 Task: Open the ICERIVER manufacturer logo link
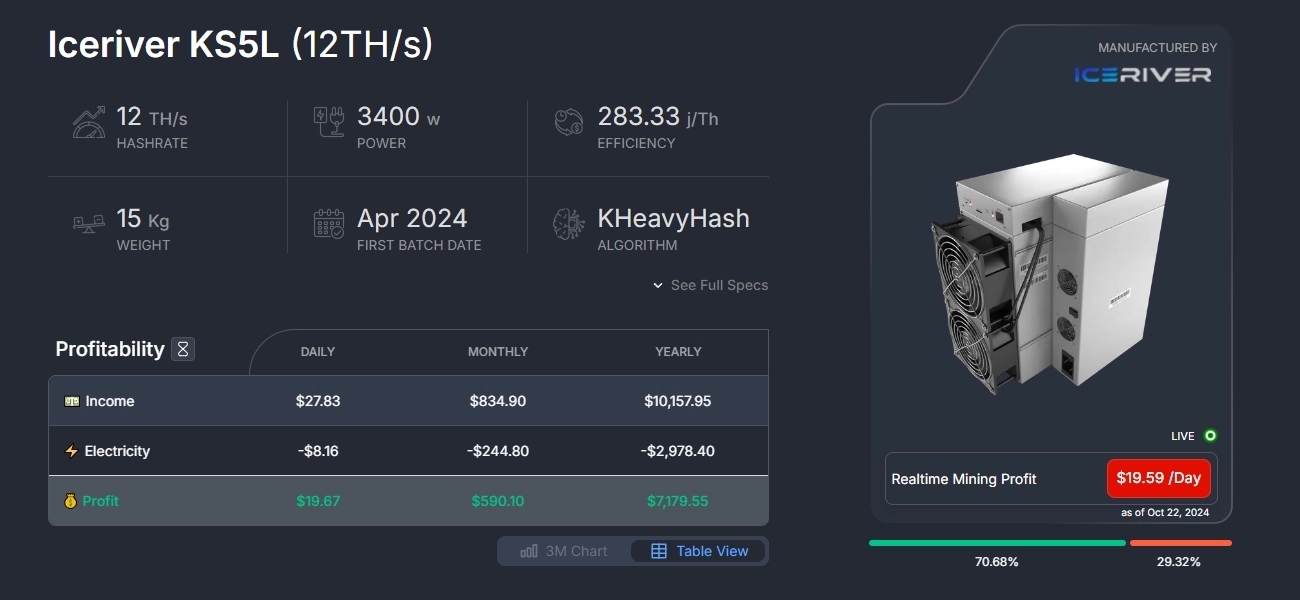(x=1142, y=74)
